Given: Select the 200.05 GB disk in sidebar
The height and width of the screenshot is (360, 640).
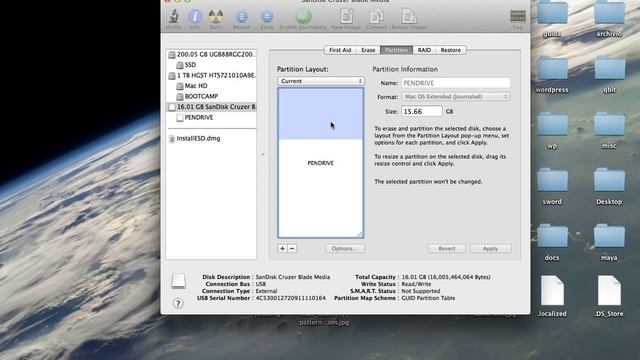Looking at the screenshot, I should (x=211, y=54).
